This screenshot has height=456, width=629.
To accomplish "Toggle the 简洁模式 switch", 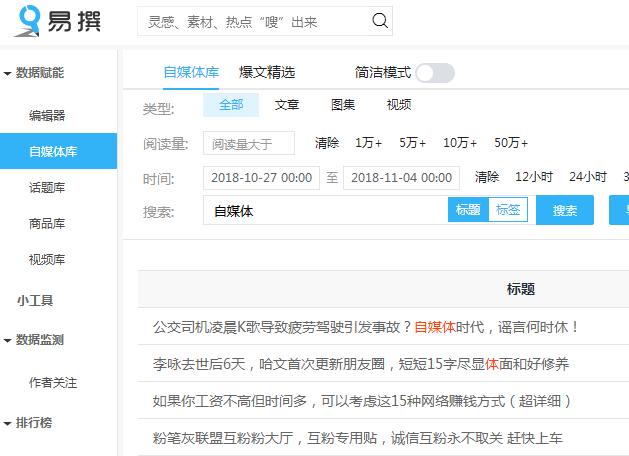I will click(x=435, y=73).
